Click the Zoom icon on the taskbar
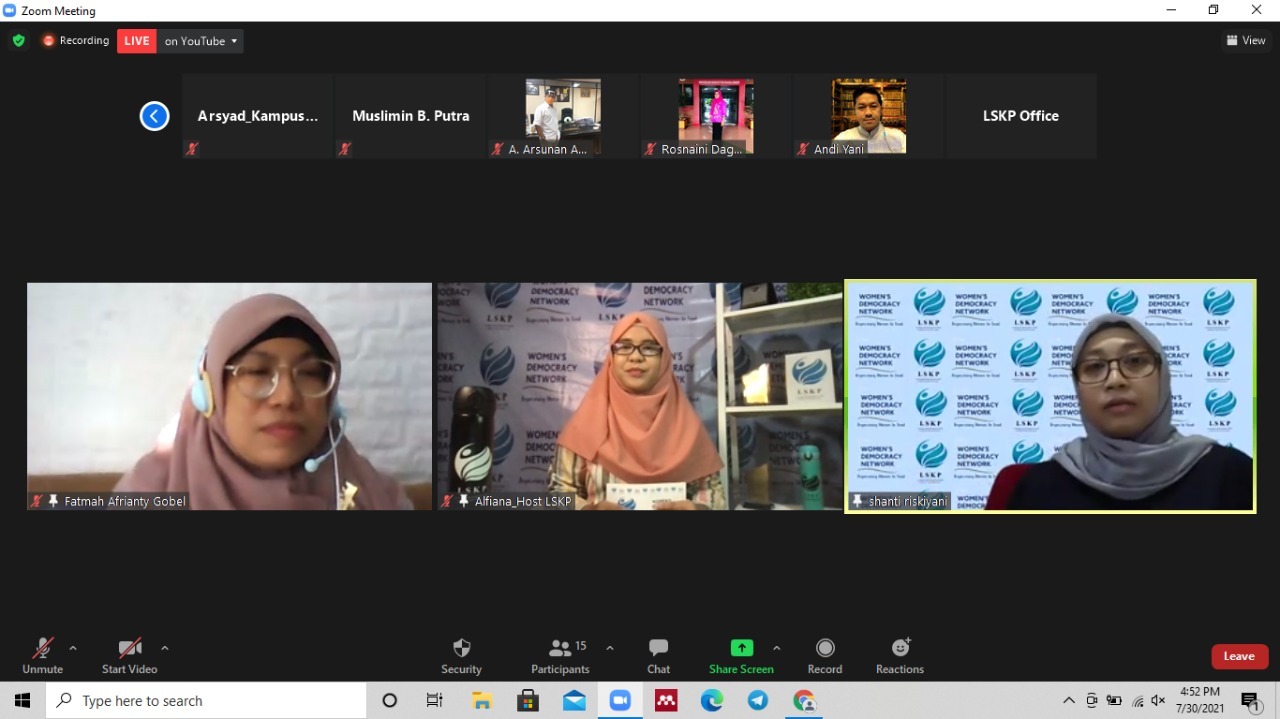 click(620, 701)
